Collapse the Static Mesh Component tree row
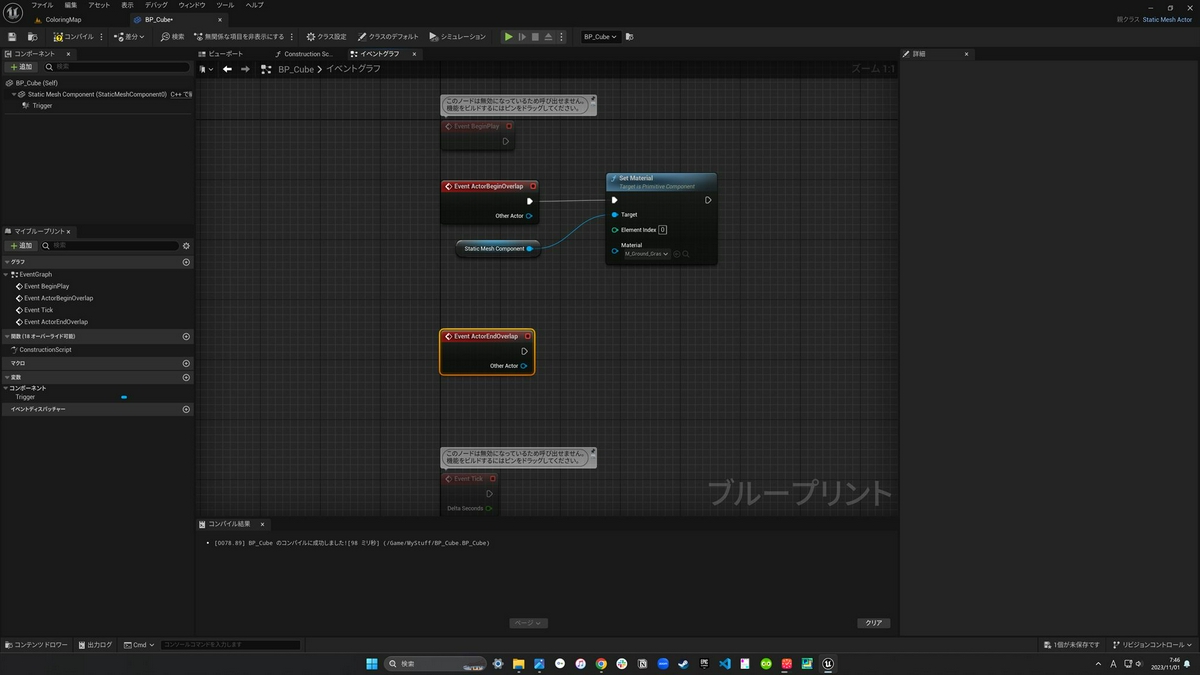Screen dimensions: 1200x675 (x=14, y=94)
